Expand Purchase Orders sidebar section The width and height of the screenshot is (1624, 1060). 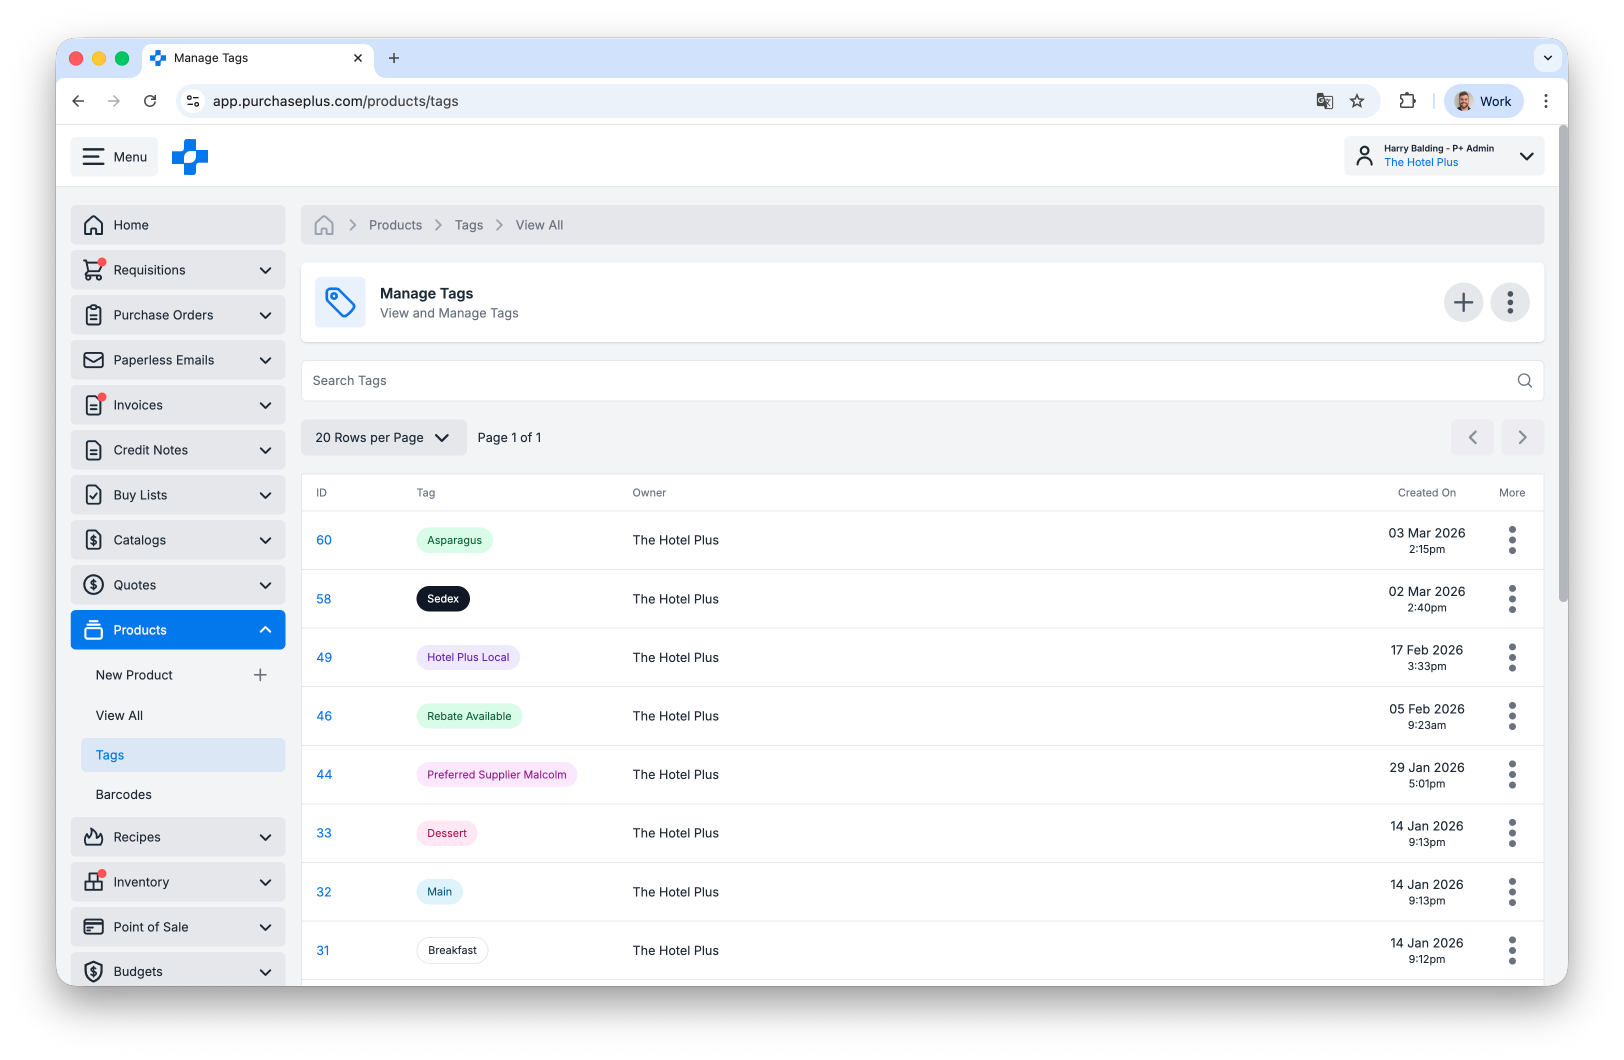pyautogui.click(x=178, y=315)
